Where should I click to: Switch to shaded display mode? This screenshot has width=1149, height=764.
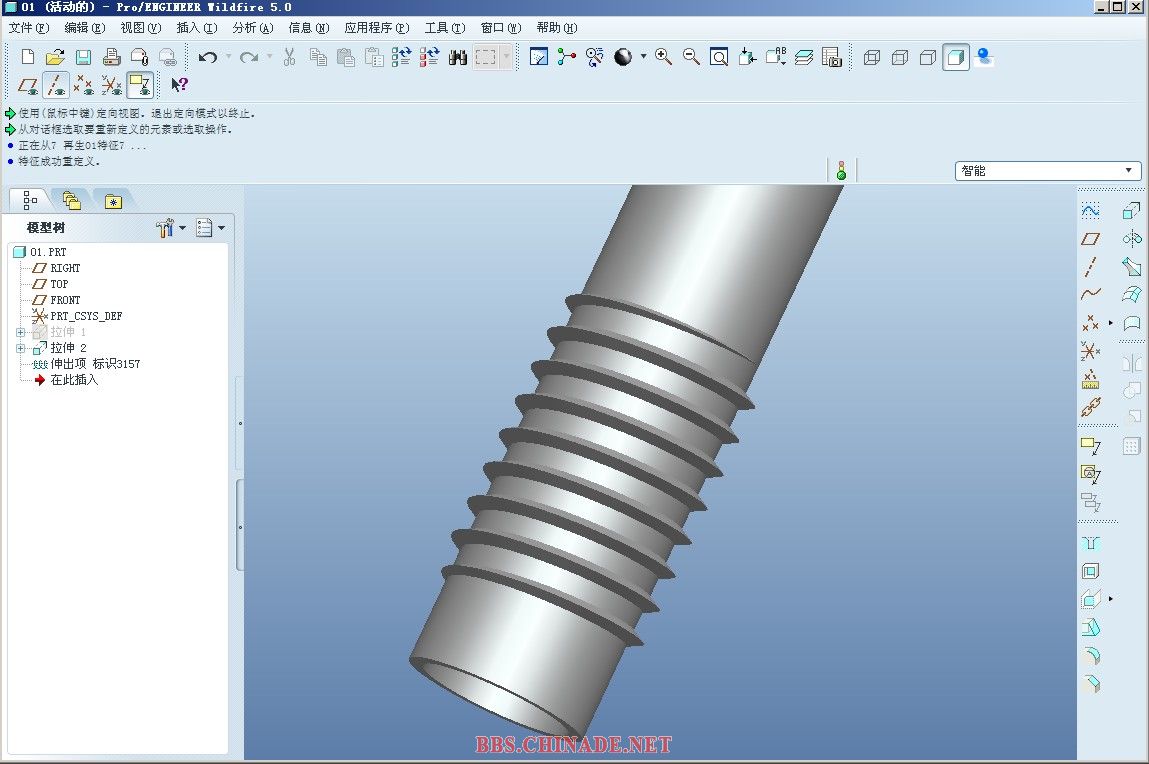click(956, 57)
